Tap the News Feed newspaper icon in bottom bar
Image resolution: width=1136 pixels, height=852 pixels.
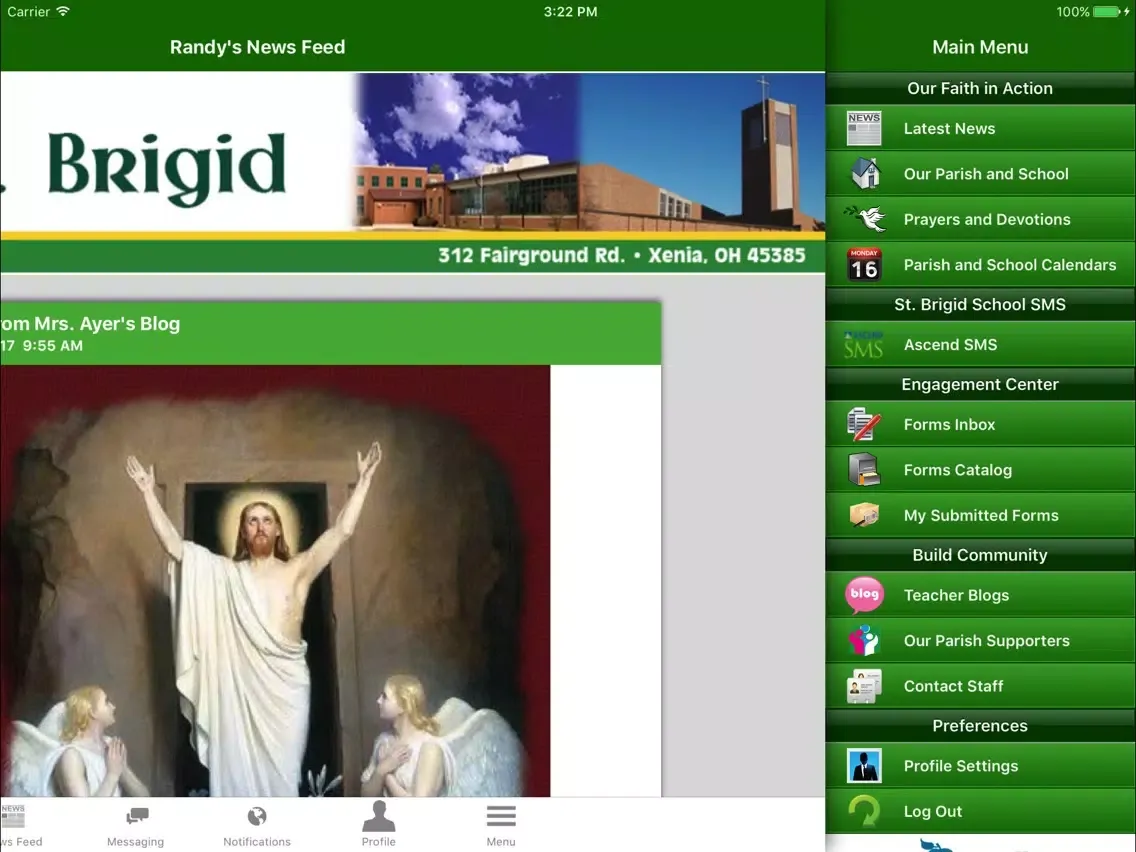(12, 816)
